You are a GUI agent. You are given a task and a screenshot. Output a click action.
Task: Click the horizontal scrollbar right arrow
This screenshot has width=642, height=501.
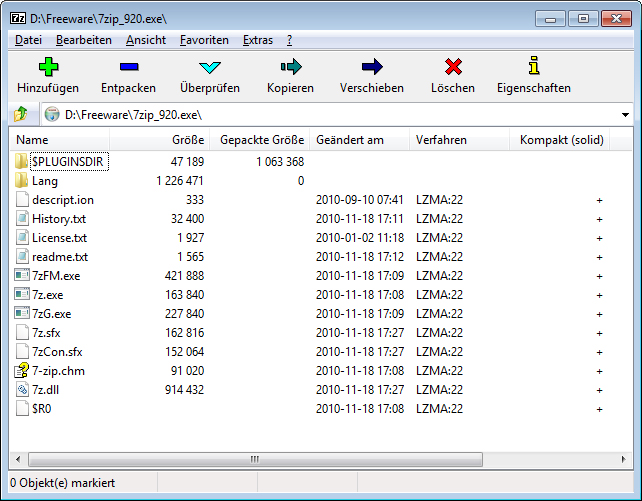(619, 460)
